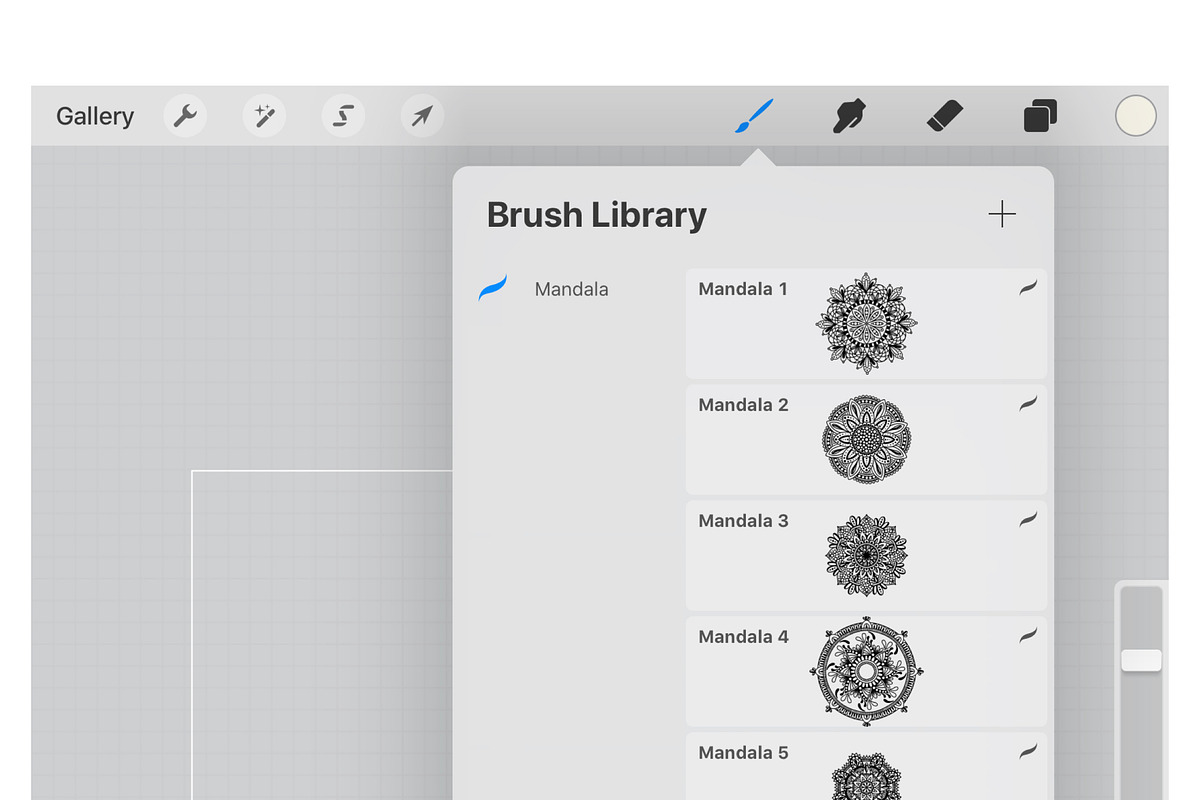Viewport: 1200px width, 800px height.
Task: Select the Eraser tool
Action: (x=944, y=116)
